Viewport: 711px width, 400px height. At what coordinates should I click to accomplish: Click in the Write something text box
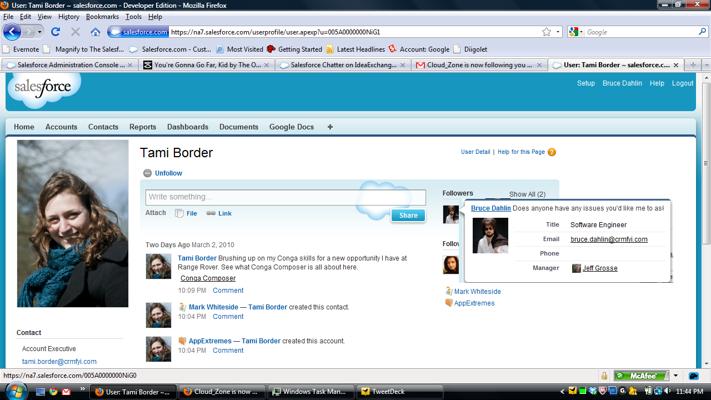point(285,197)
